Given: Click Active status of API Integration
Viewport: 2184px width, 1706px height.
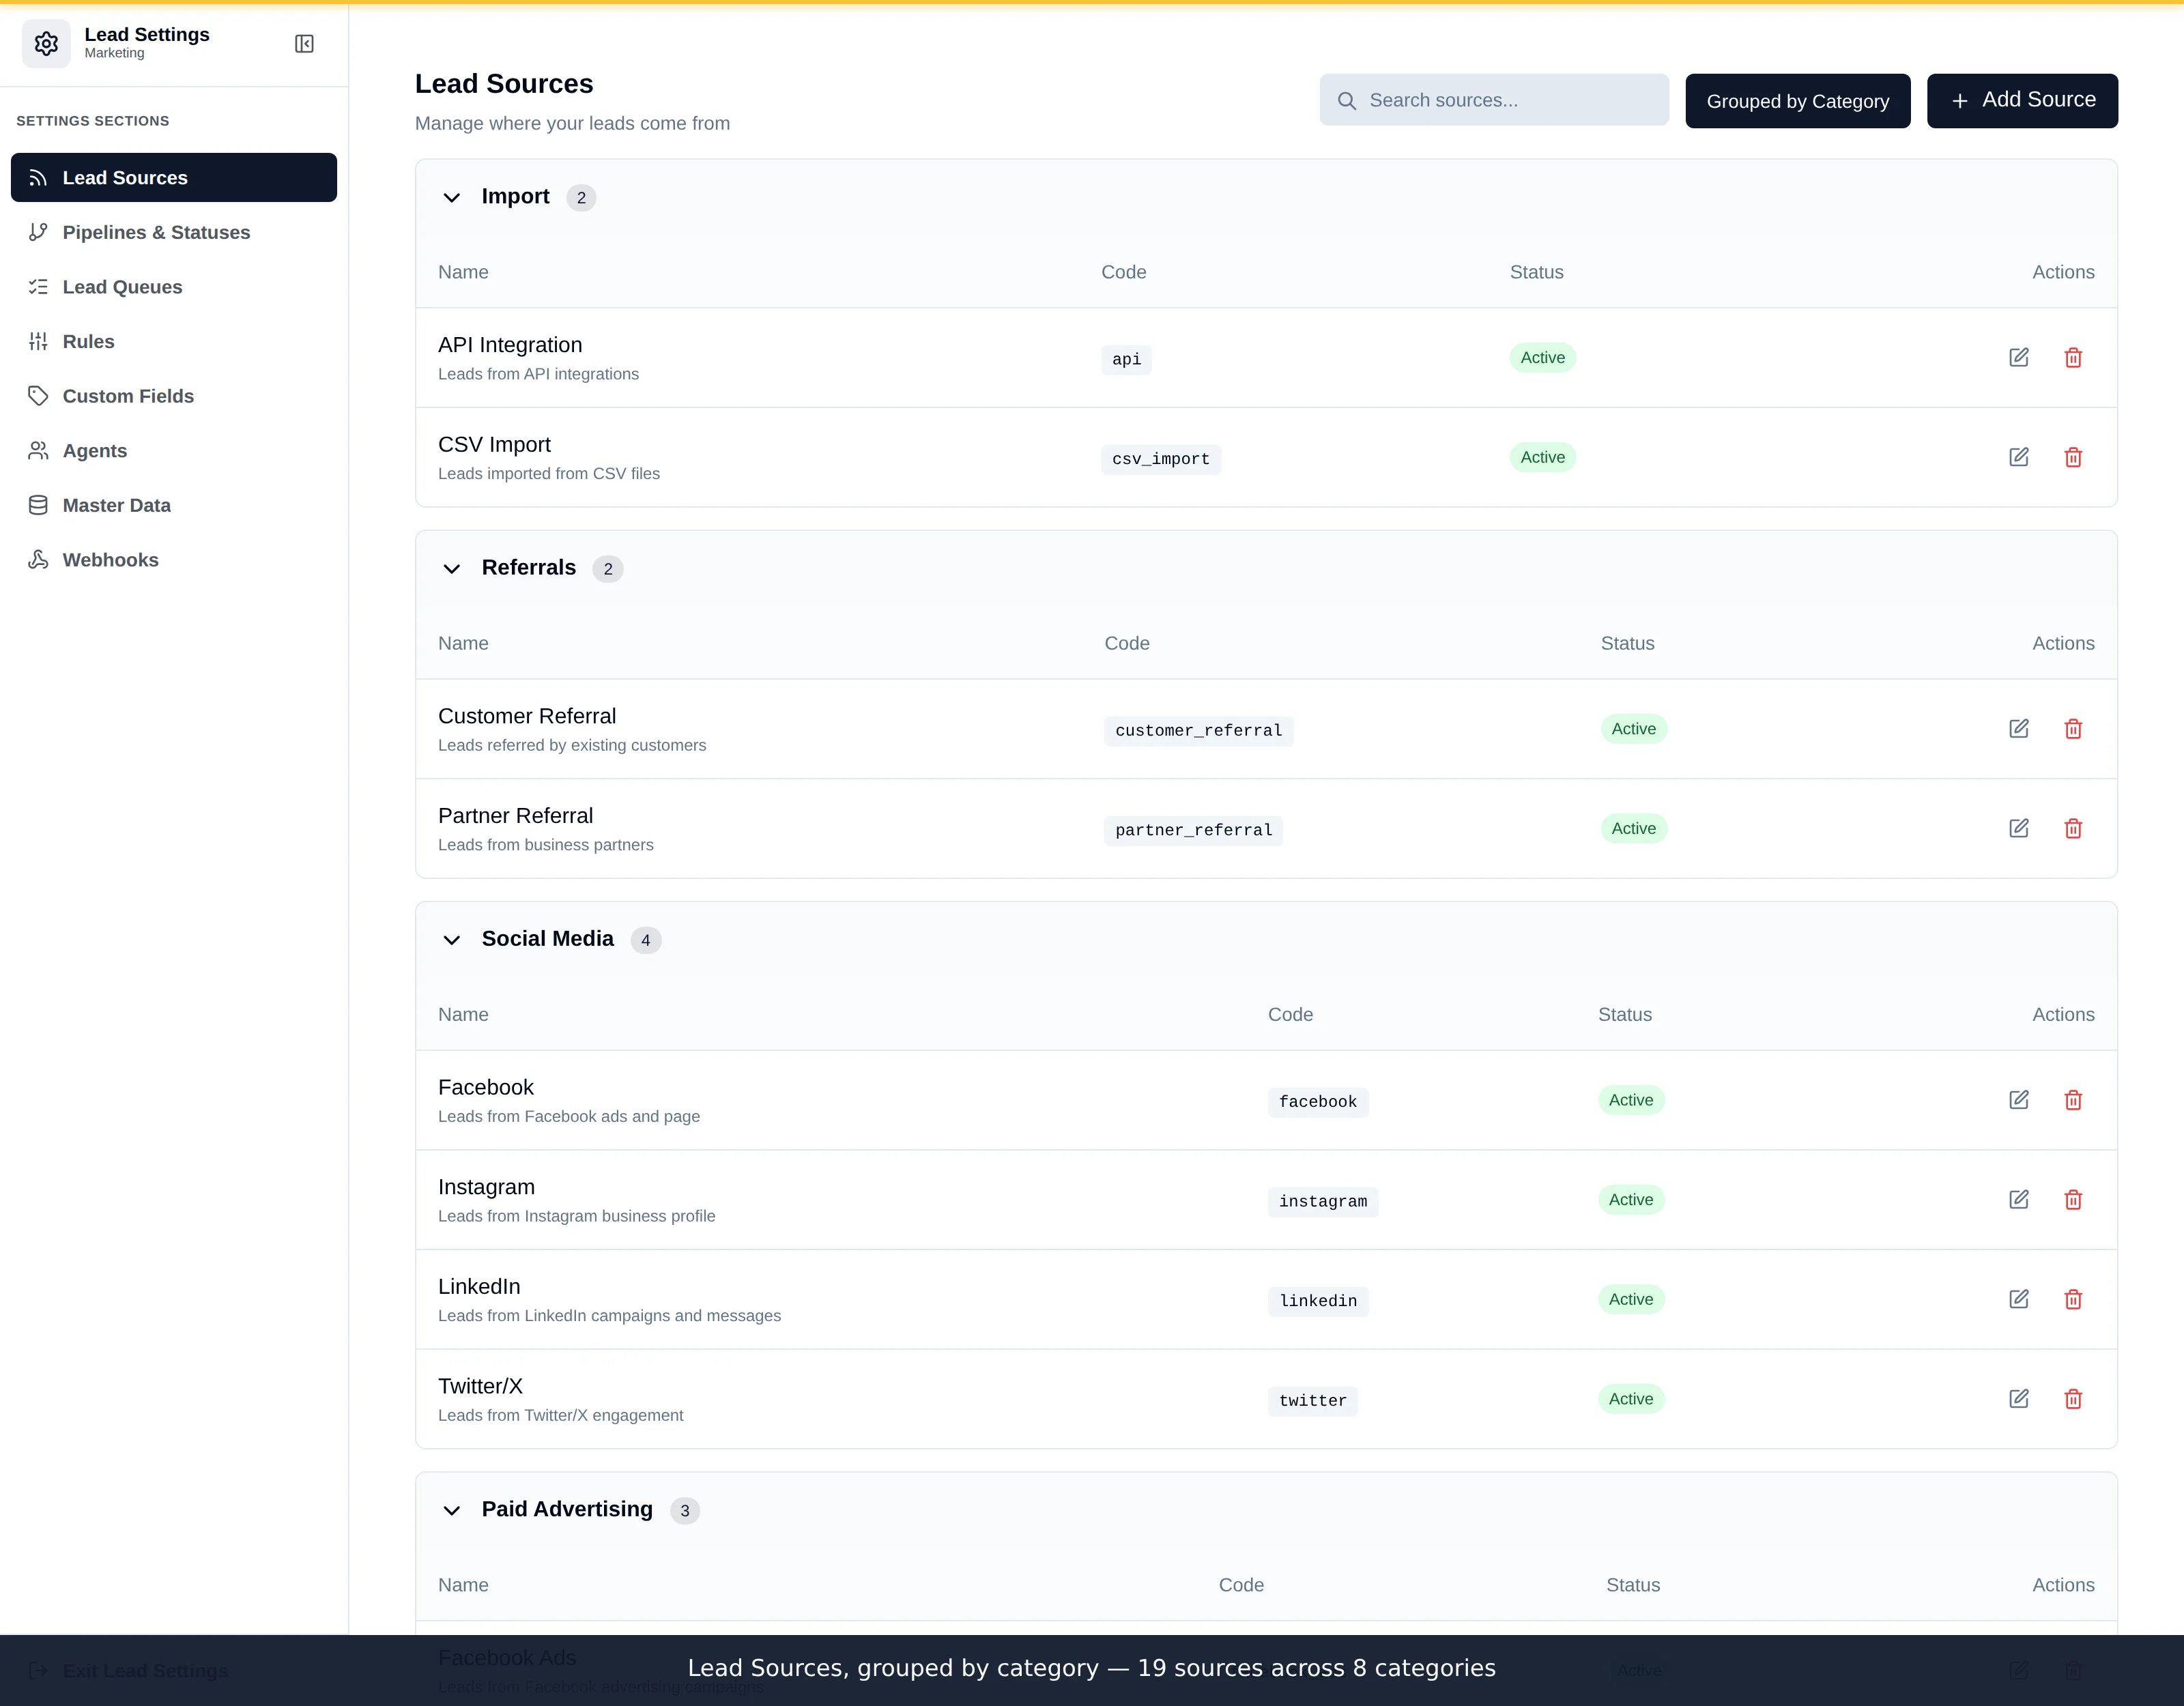Looking at the screenshot, I should 1542,358.
